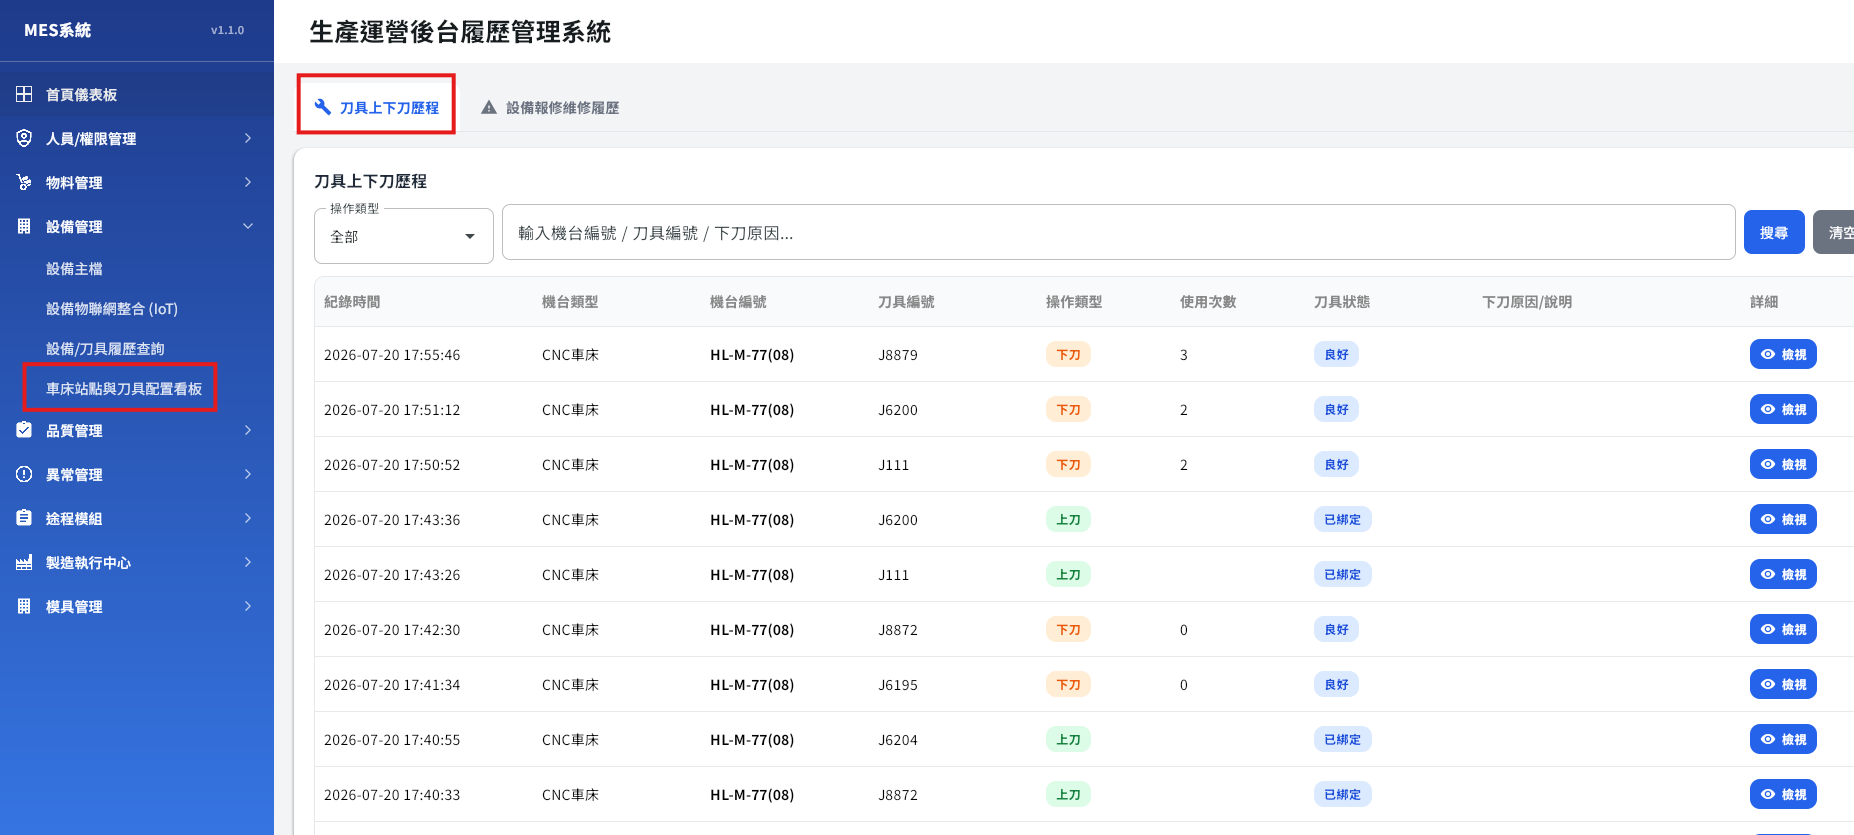Click the 下刀原因/說明 column header

point(1527,302)
